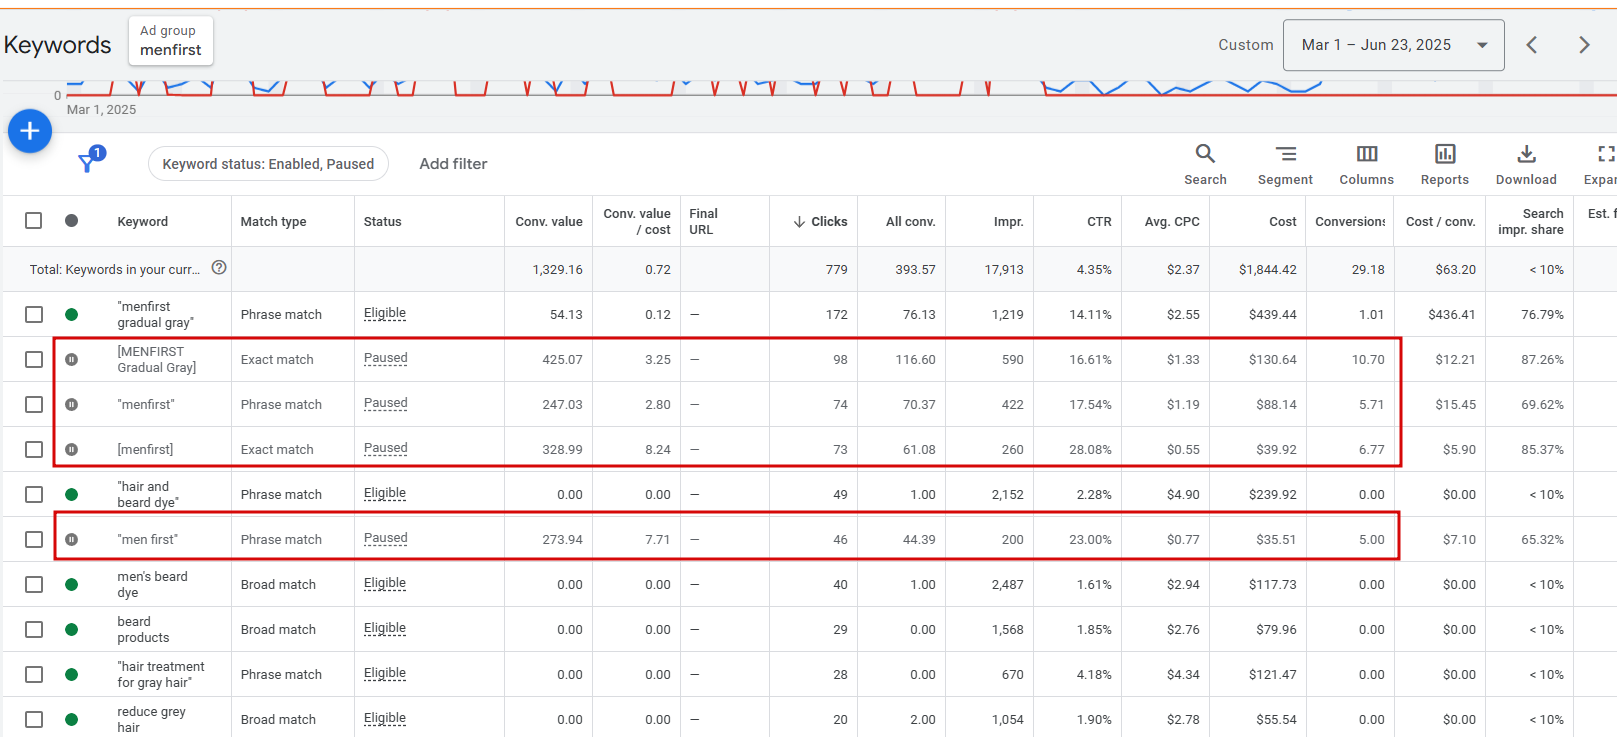The width and height of the screenshot is (1617, 737).
Task: Check the "men first" row
Action: tap(34, 539)
